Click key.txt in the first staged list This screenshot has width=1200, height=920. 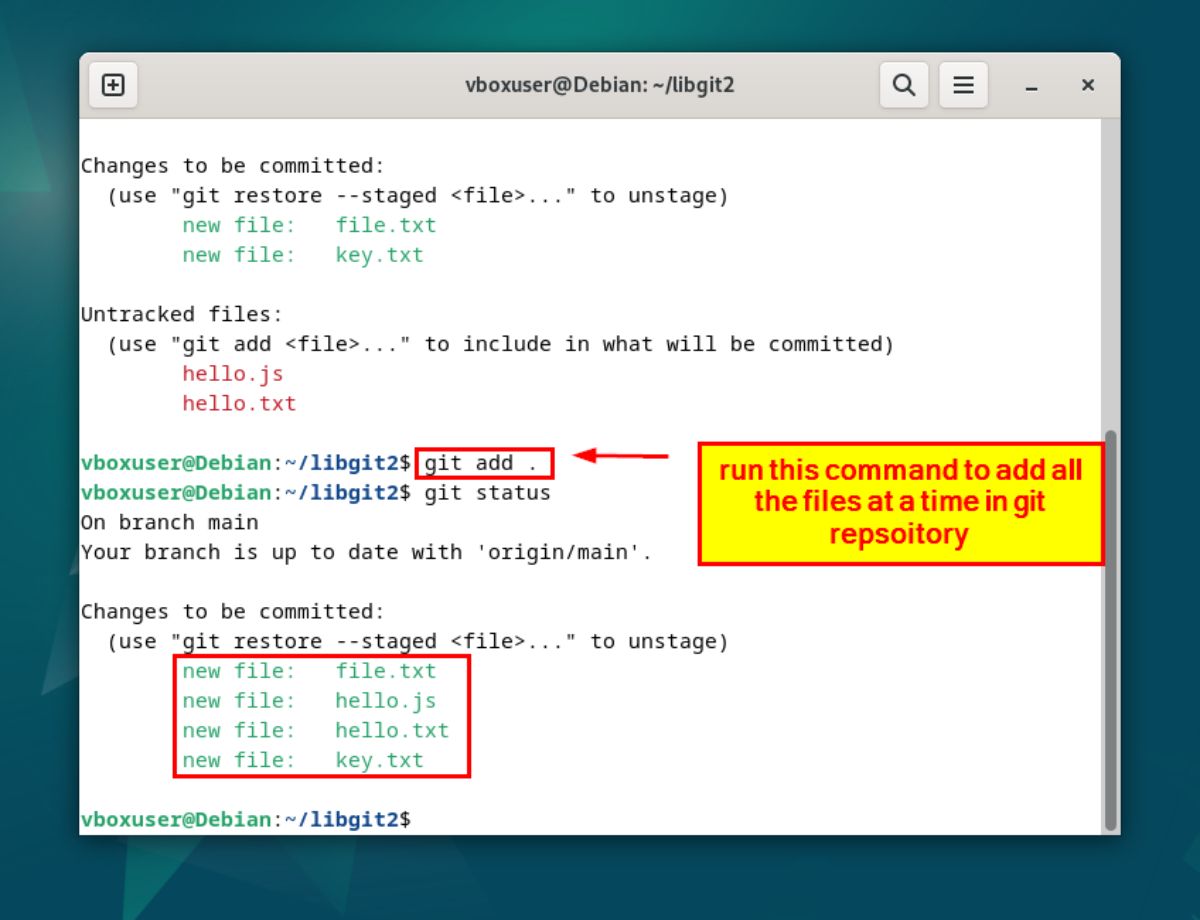379,255
